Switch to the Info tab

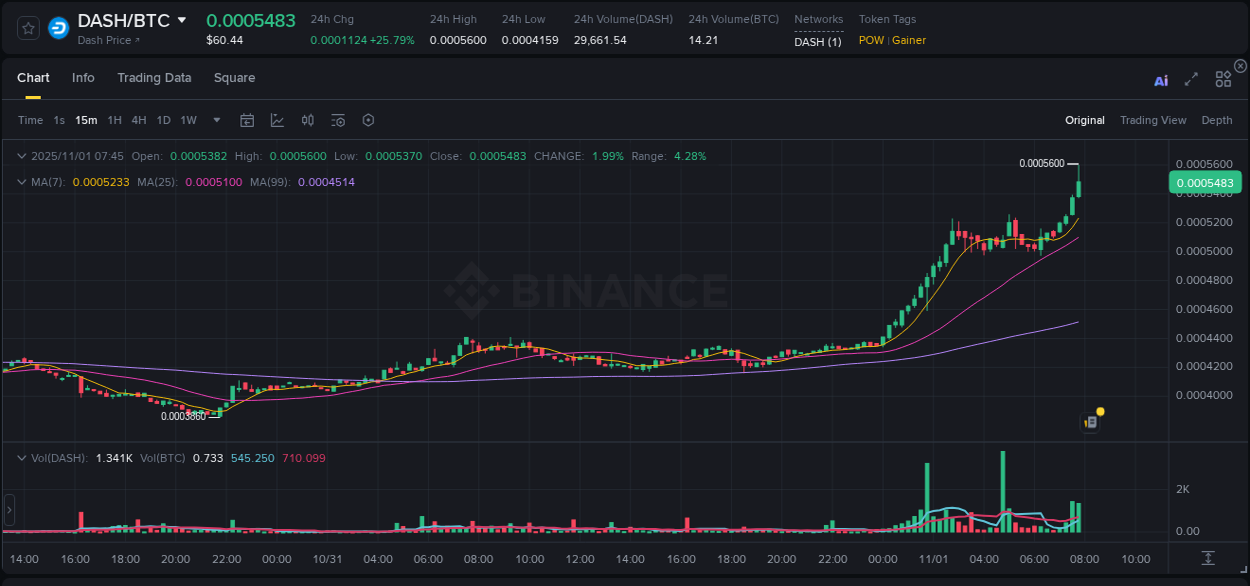(x=83, y=78)
